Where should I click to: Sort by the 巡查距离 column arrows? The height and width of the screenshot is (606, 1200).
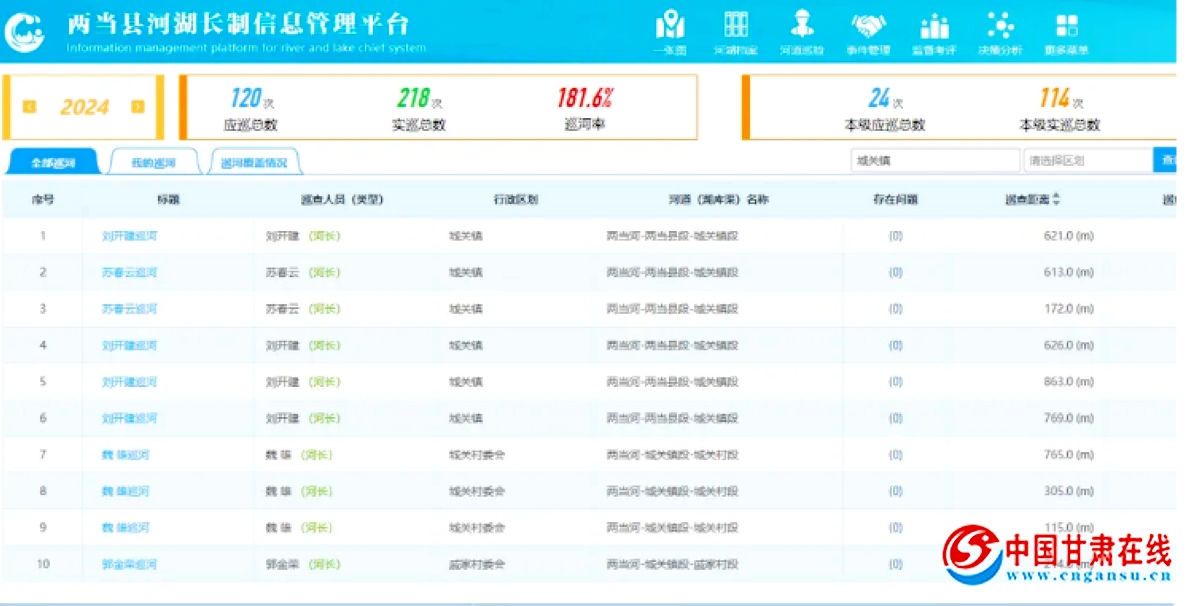1056,200
